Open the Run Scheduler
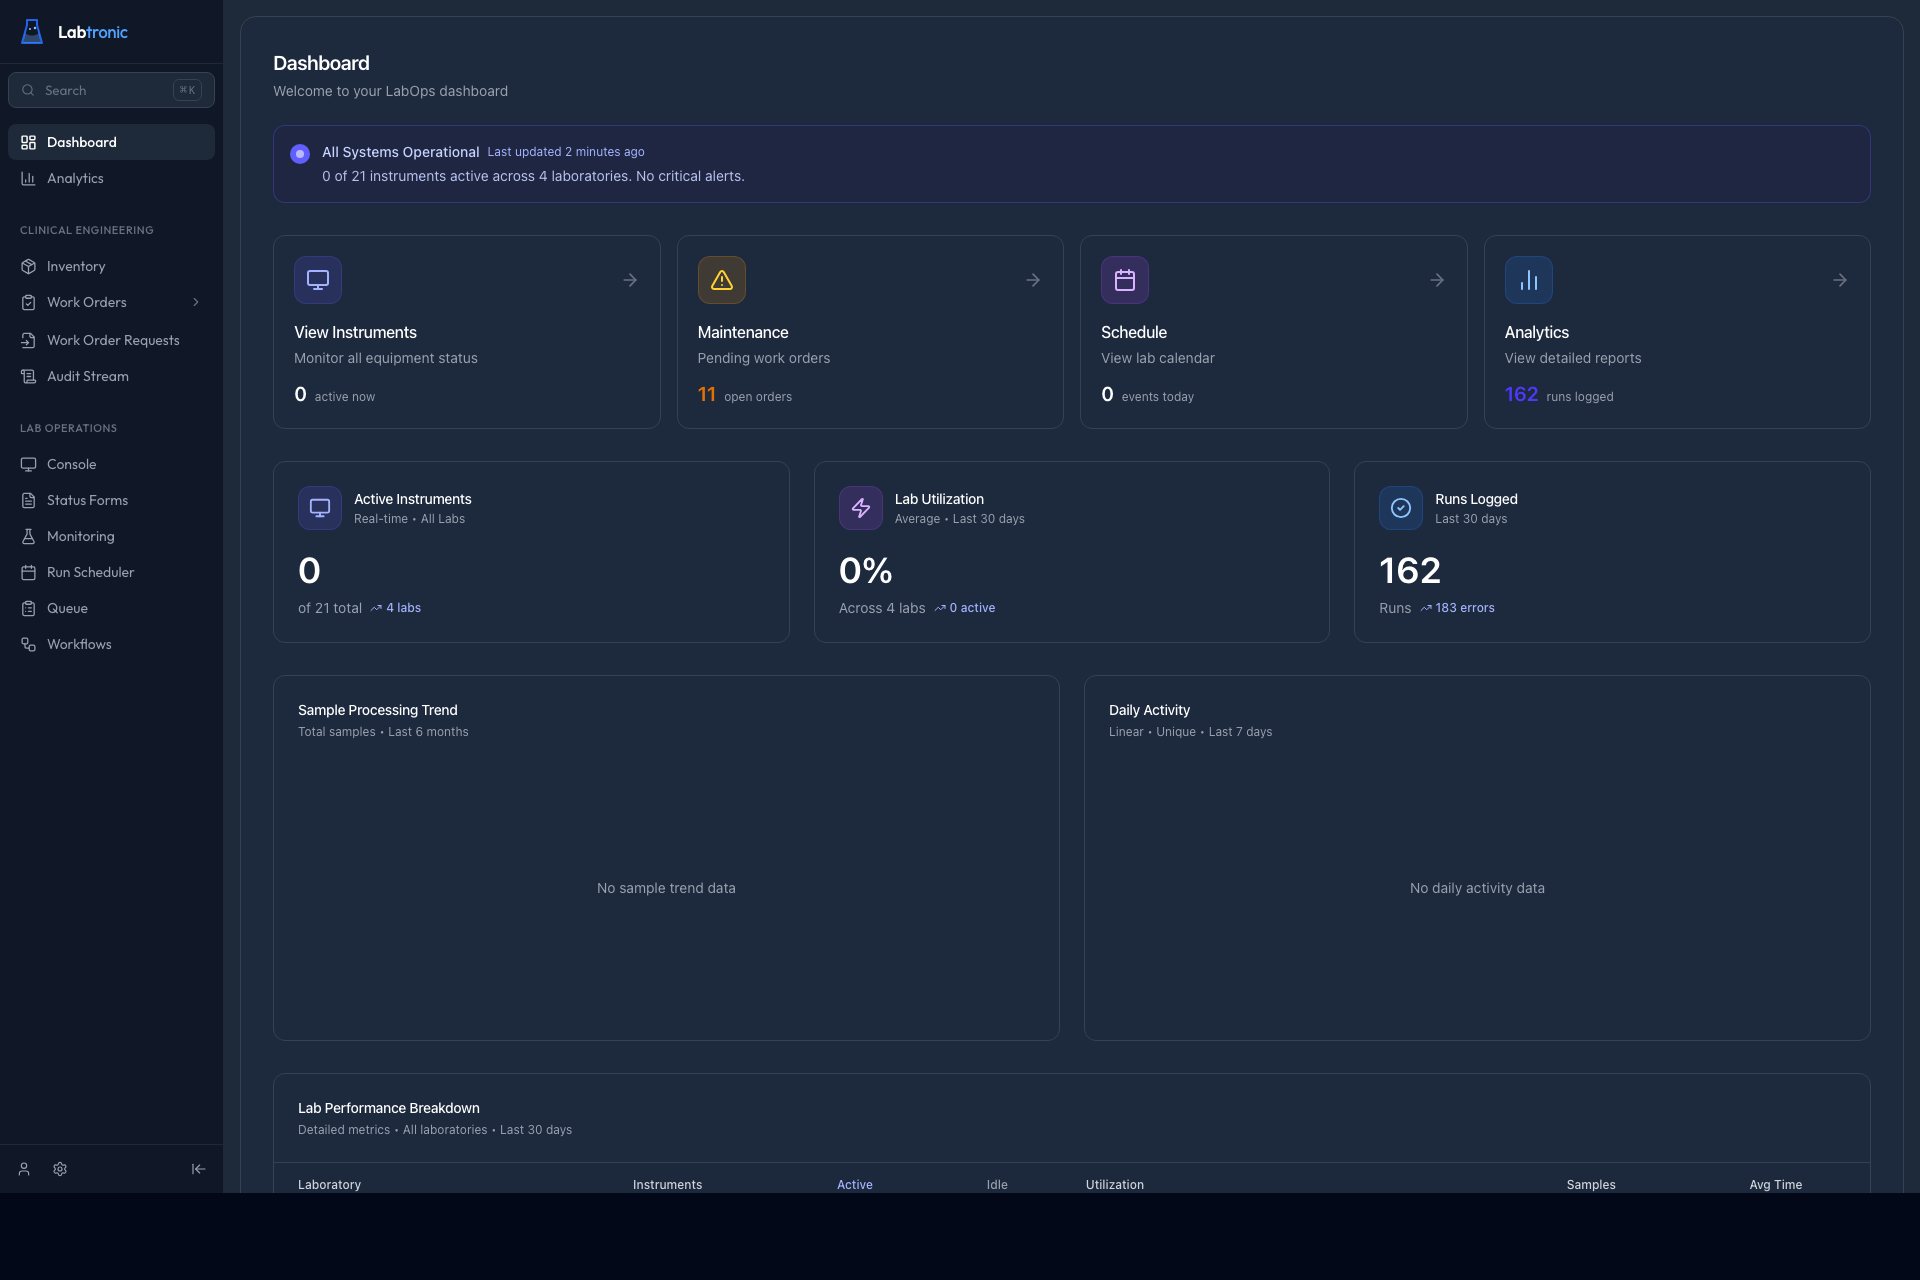Screen dimensions: 1920x1280 coord(90,572)
